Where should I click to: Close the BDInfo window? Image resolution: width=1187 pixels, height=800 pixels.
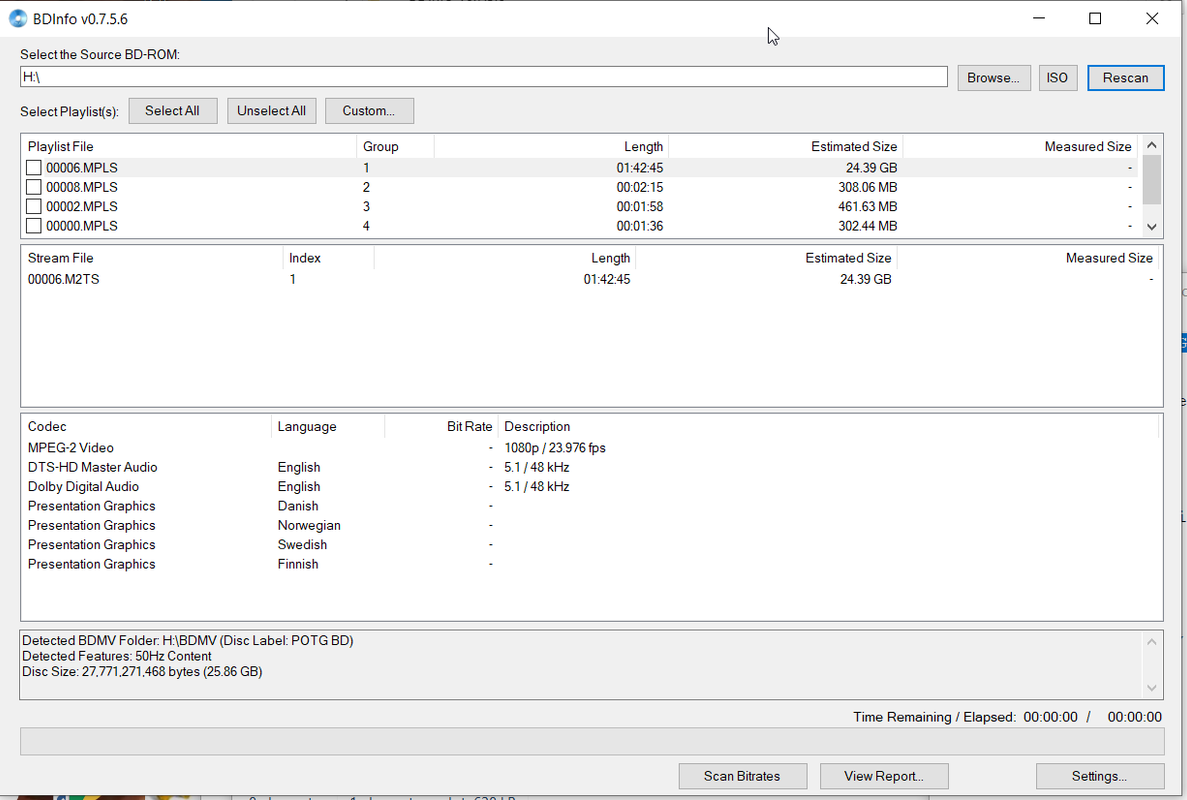1151,18
